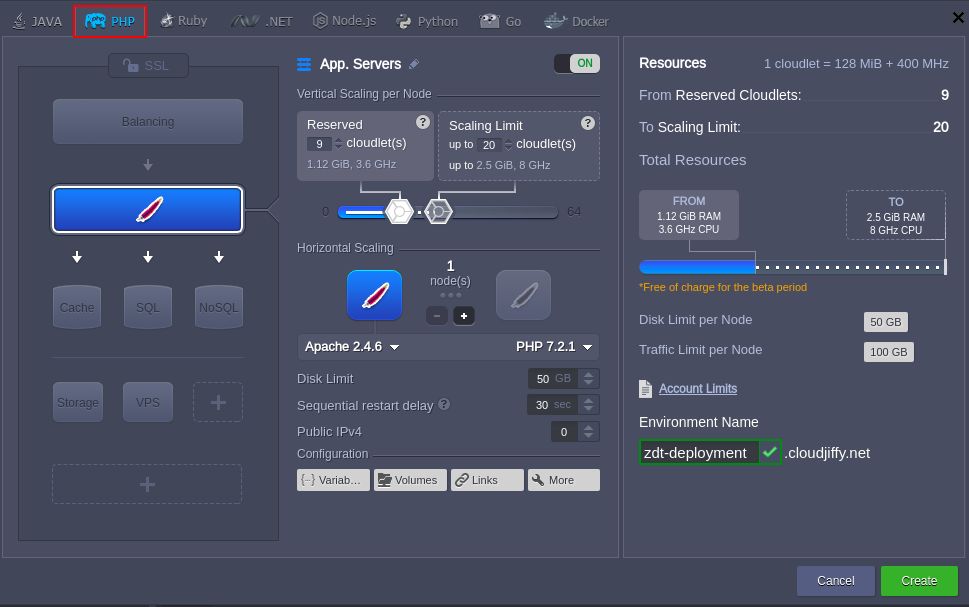969x607 pixels.
Task: Open help for Scaling Limit
Action: (588, 123)
